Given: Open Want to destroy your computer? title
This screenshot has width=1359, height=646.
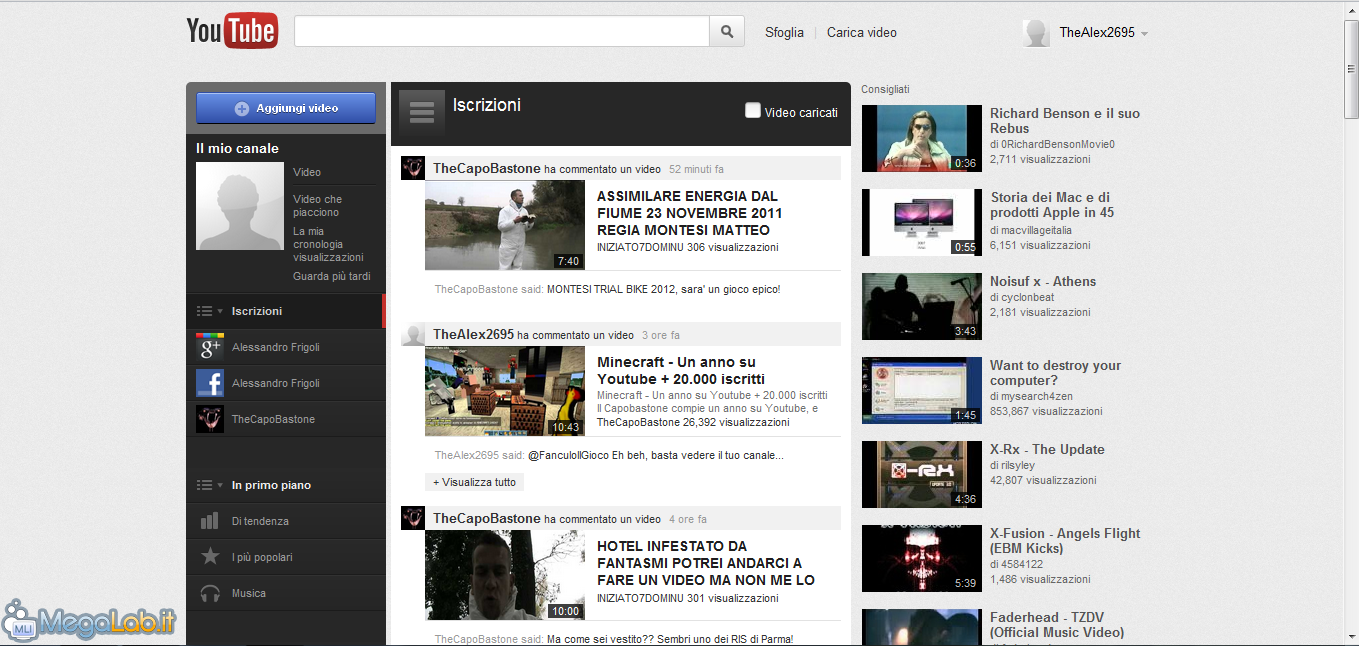Looking at the screenshot, I should coord(1055,373).
